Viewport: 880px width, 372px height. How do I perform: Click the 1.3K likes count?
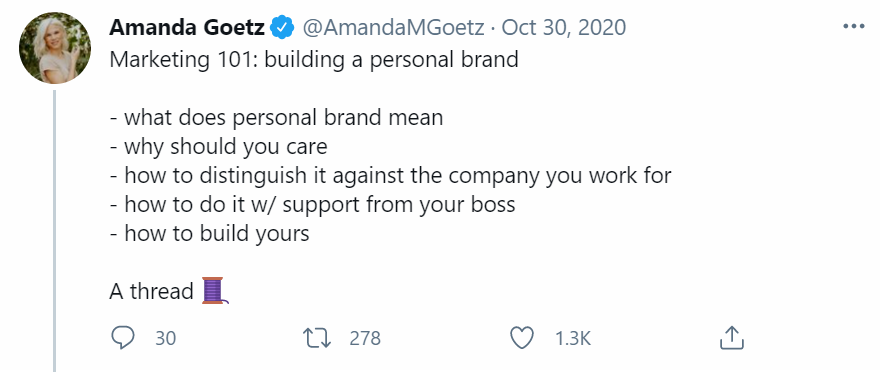tap(572, 338)
